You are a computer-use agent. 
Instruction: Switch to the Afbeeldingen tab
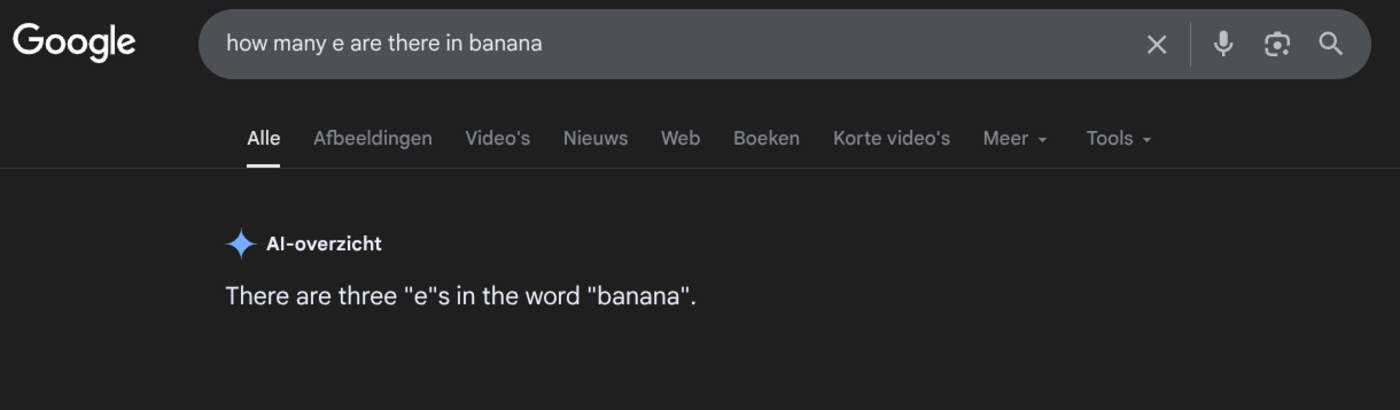[x=373, y=138]
